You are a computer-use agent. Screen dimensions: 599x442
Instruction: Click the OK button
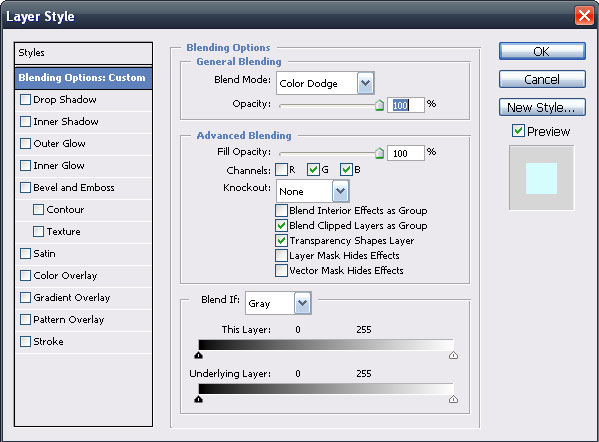click(542, 51)
